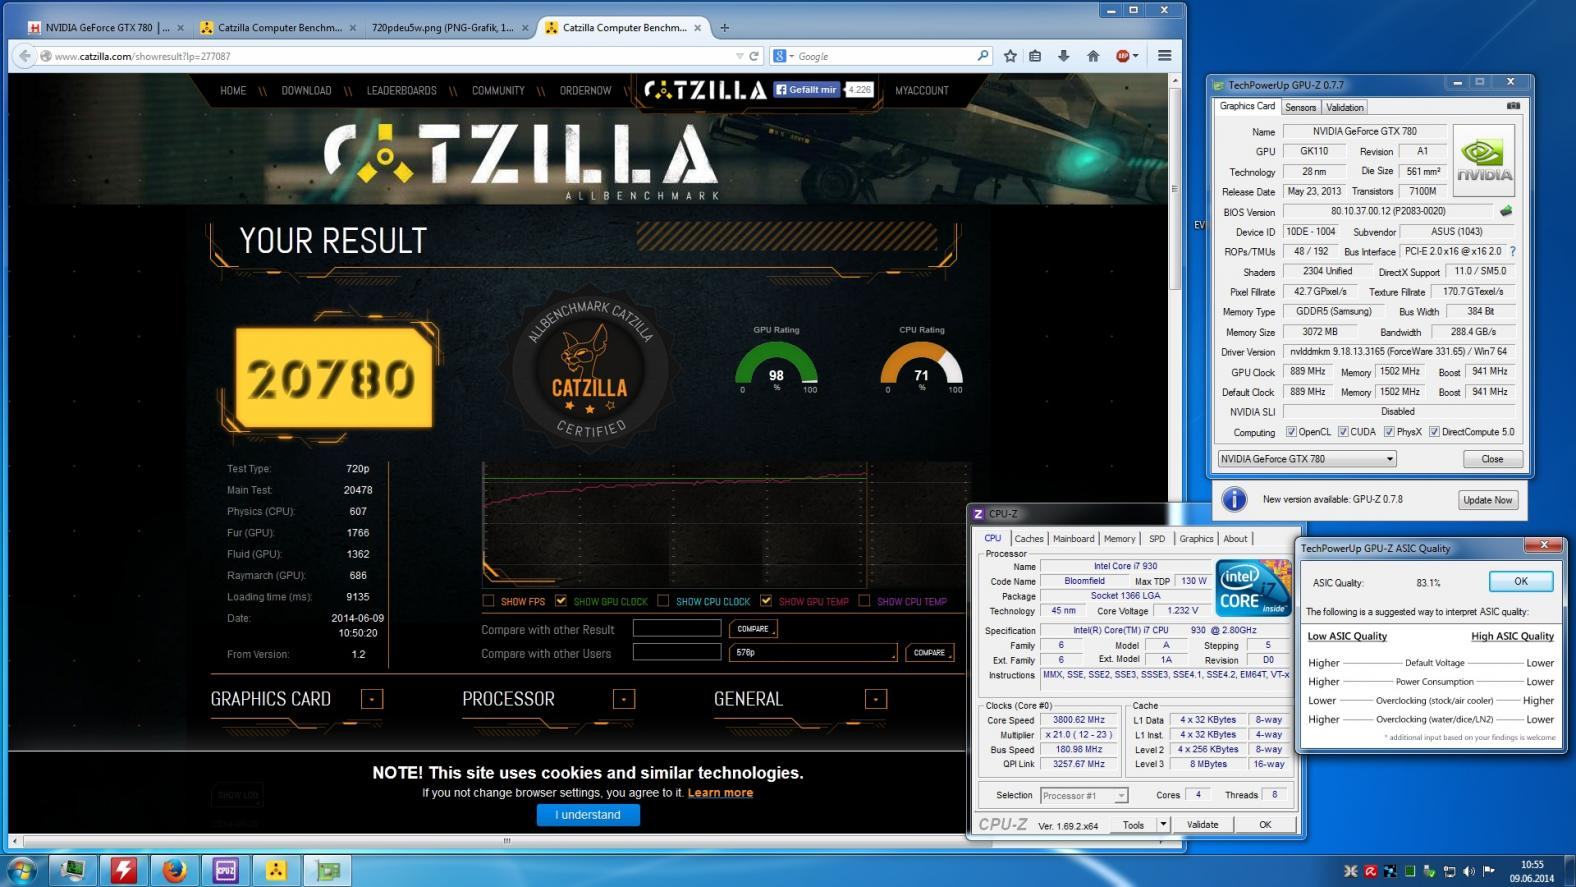This screenshot has width=1576, height=887.
Task: Click the CPU Rating gauge showing 71
Action: tap(921, 365)
